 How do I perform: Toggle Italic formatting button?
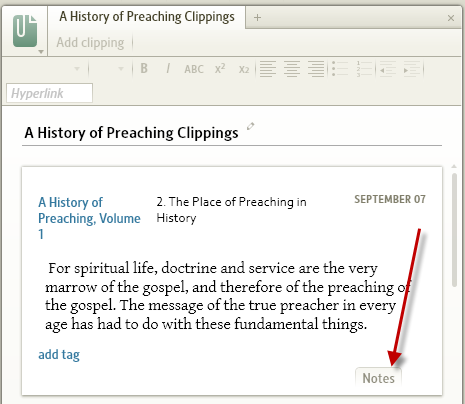tap(168, 69)
